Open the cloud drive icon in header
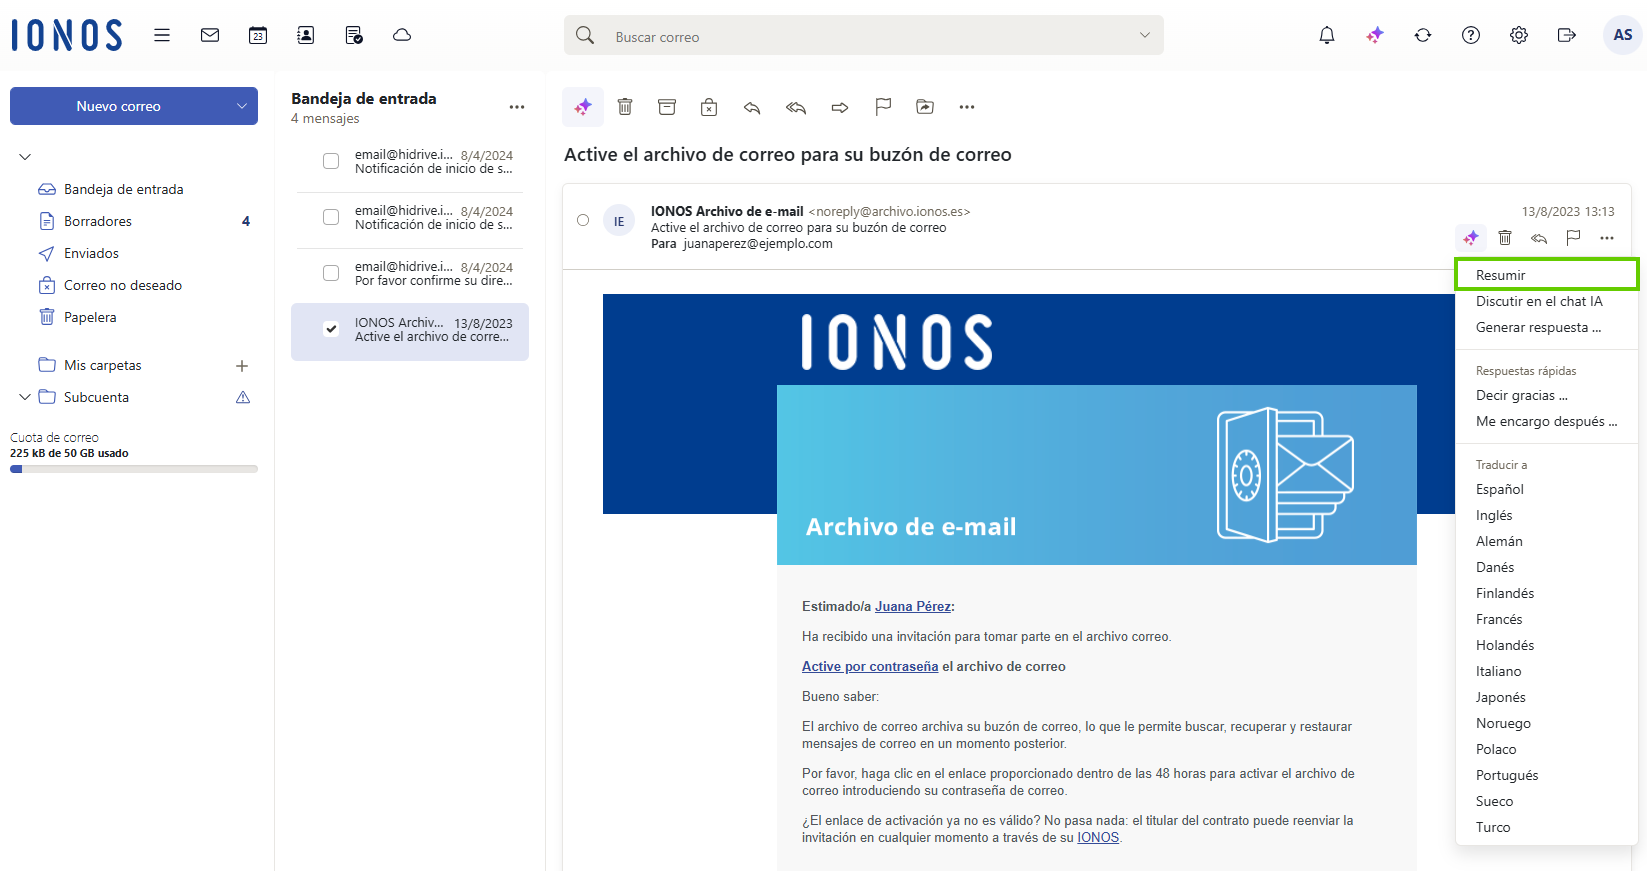The width and height of the screenshot is (1647, 871). 402,35
